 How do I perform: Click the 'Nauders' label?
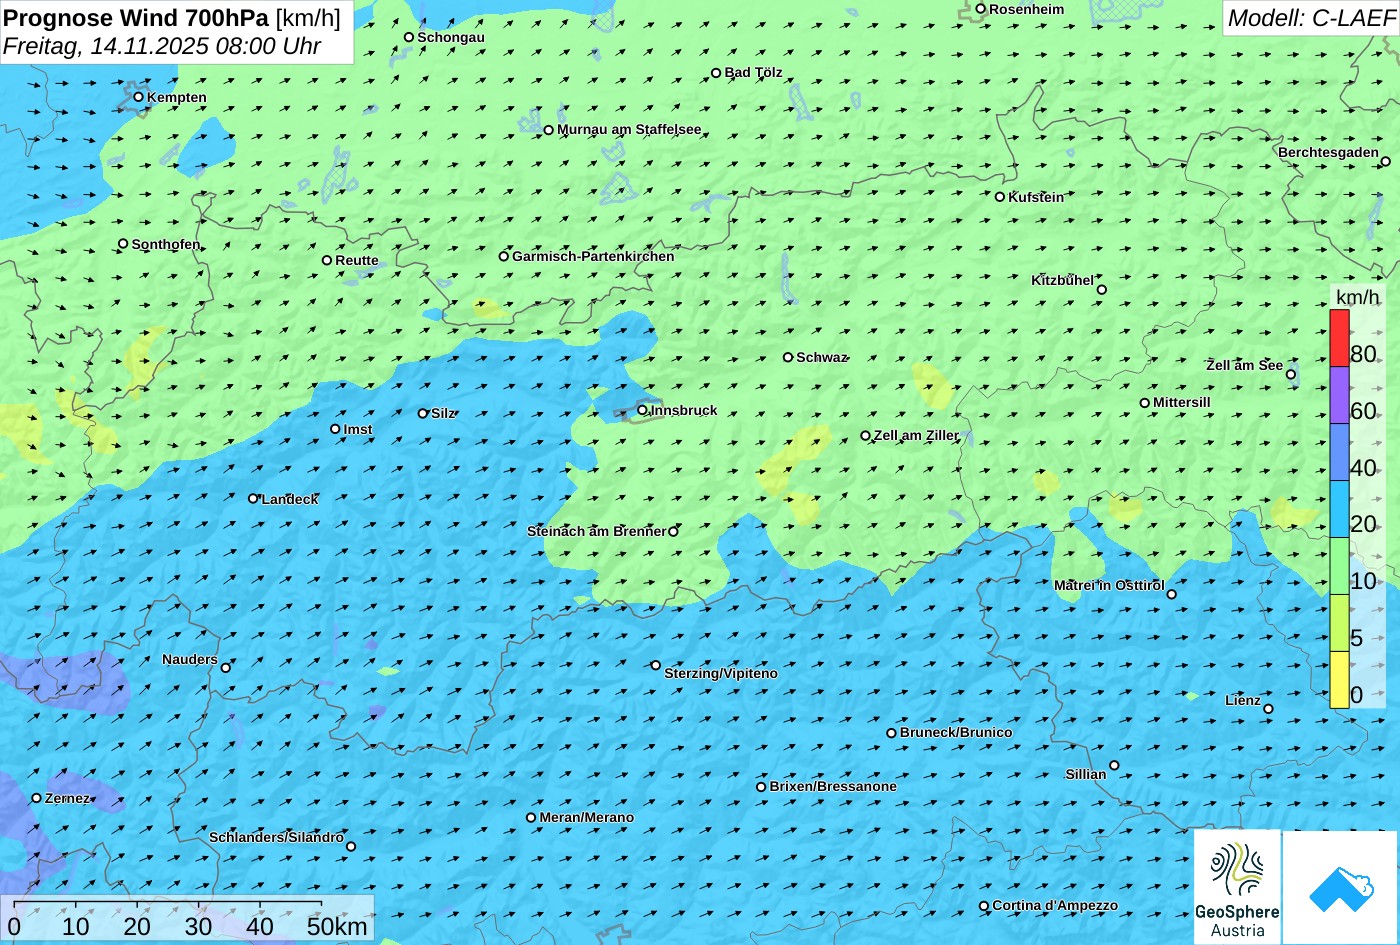[190, 659]
